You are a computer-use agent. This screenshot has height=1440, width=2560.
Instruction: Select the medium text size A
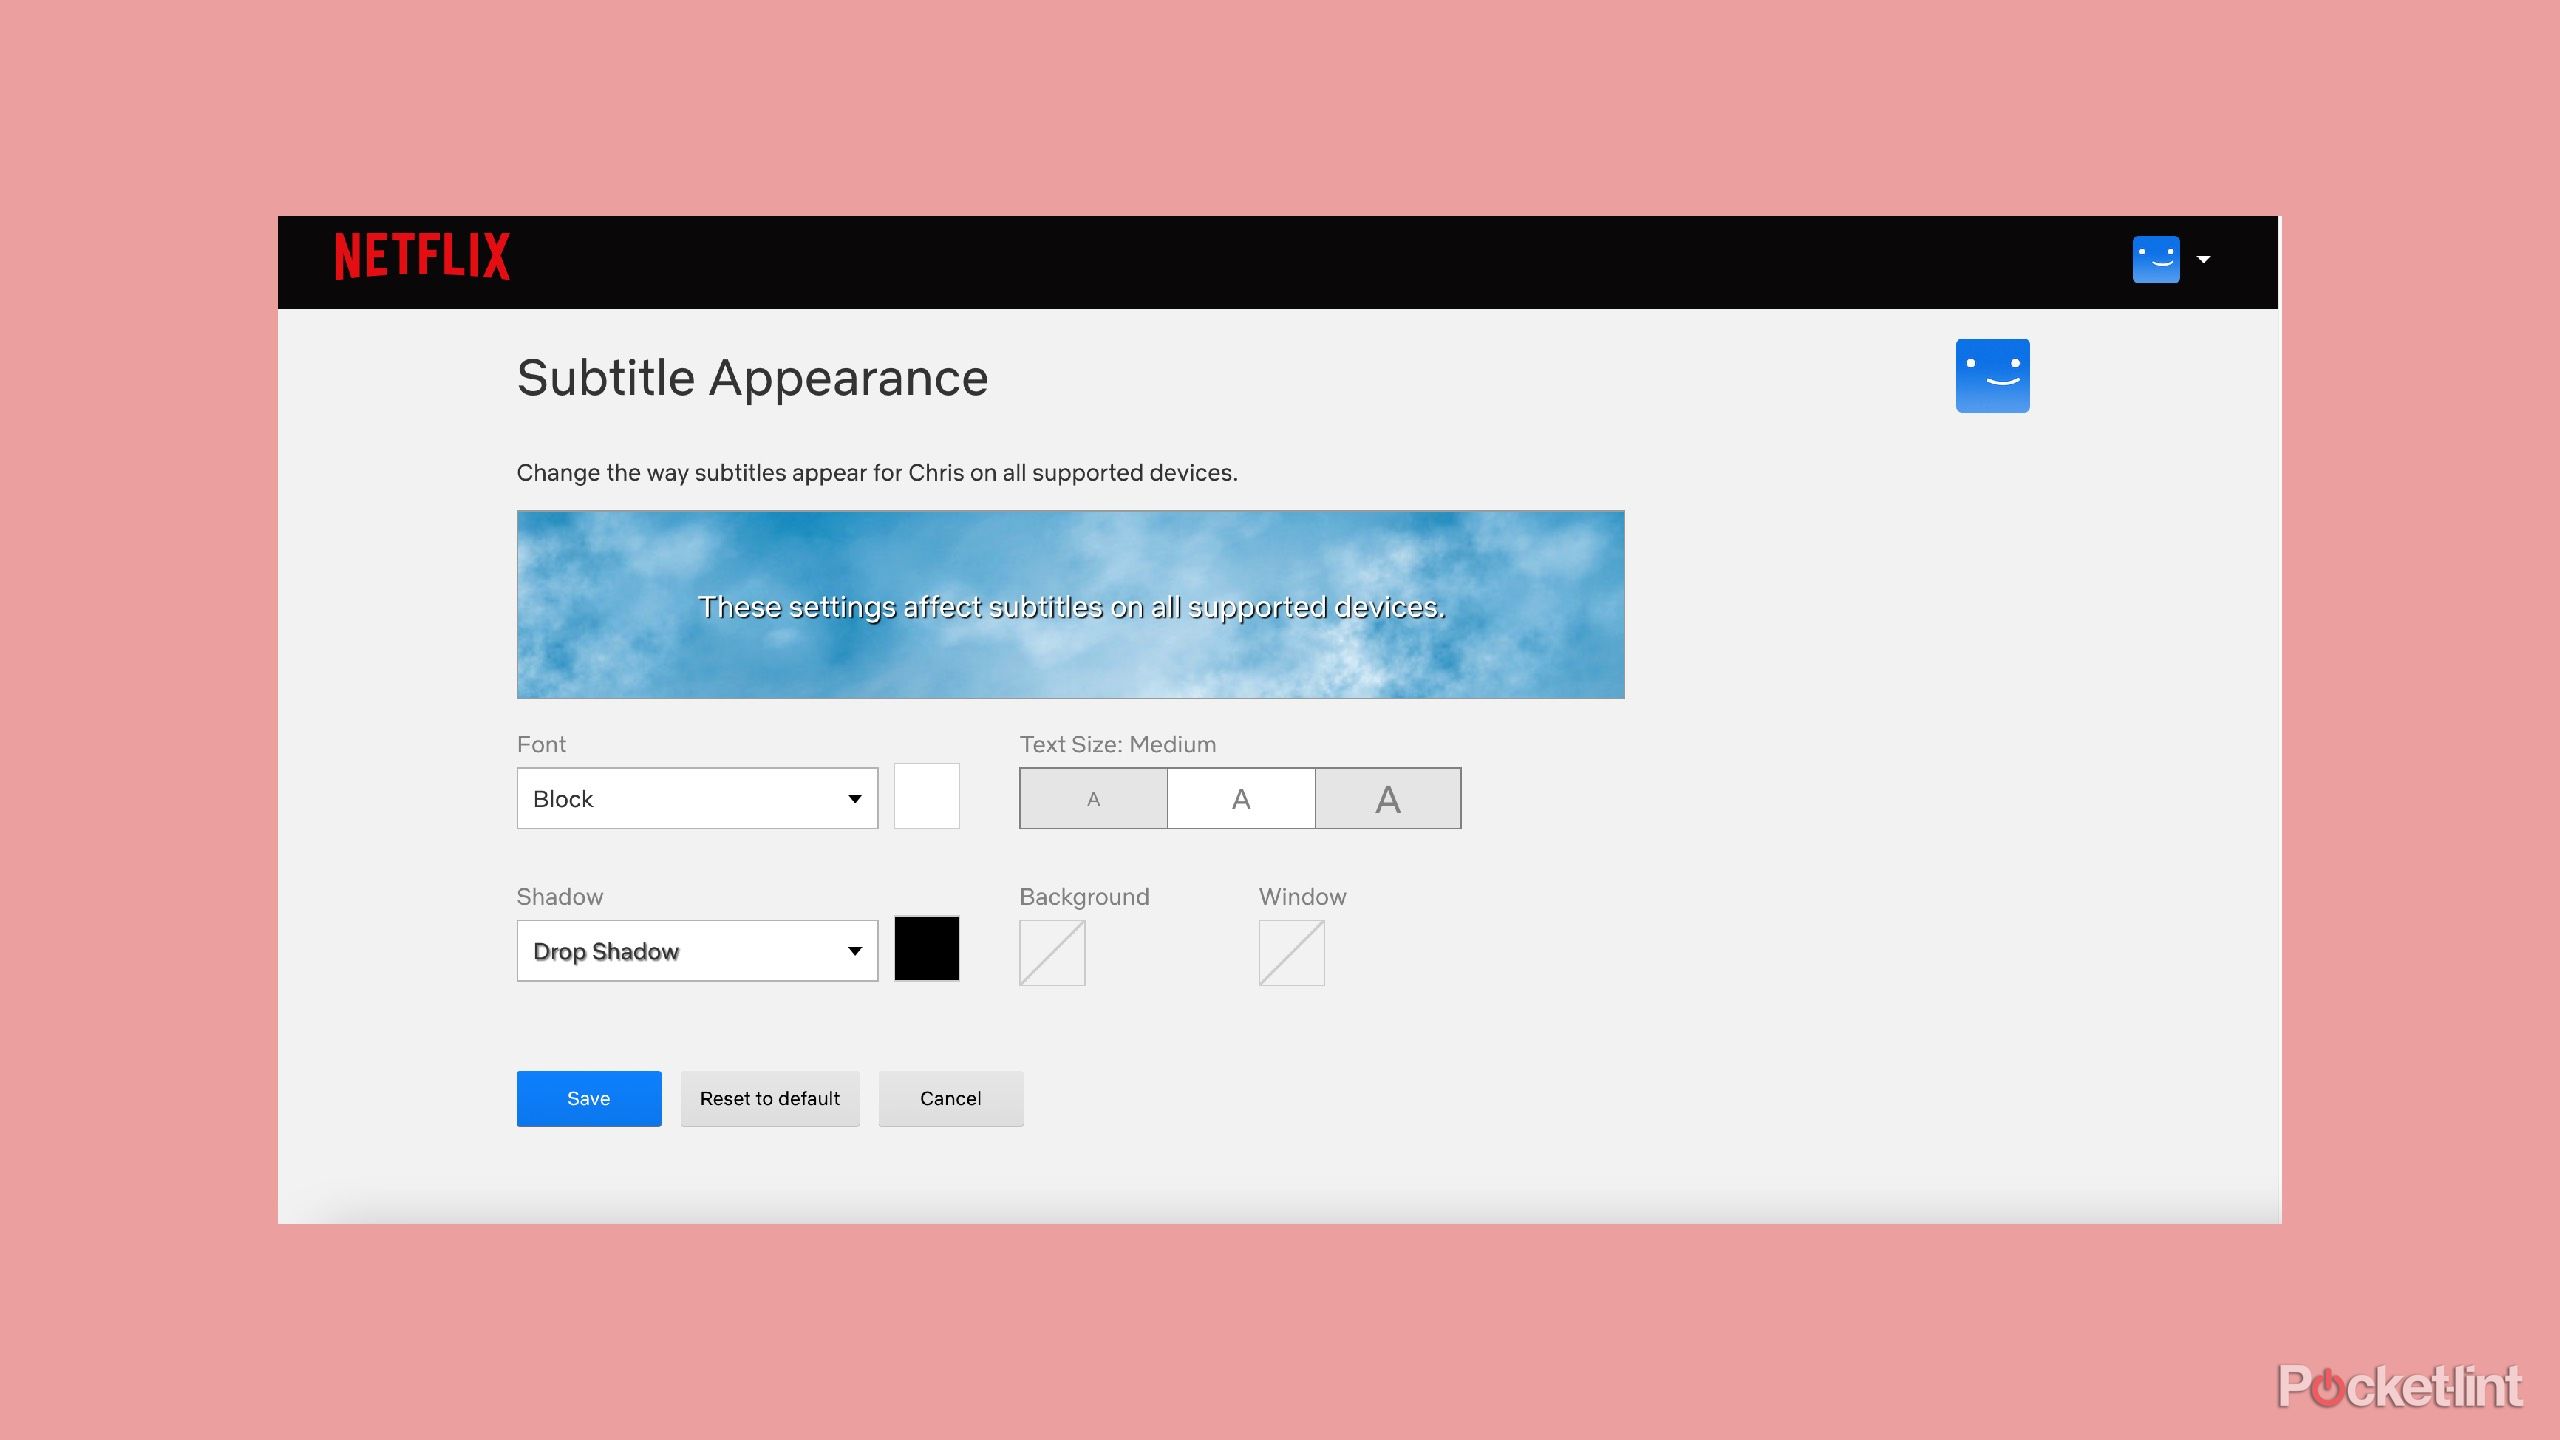(1240, 798)
